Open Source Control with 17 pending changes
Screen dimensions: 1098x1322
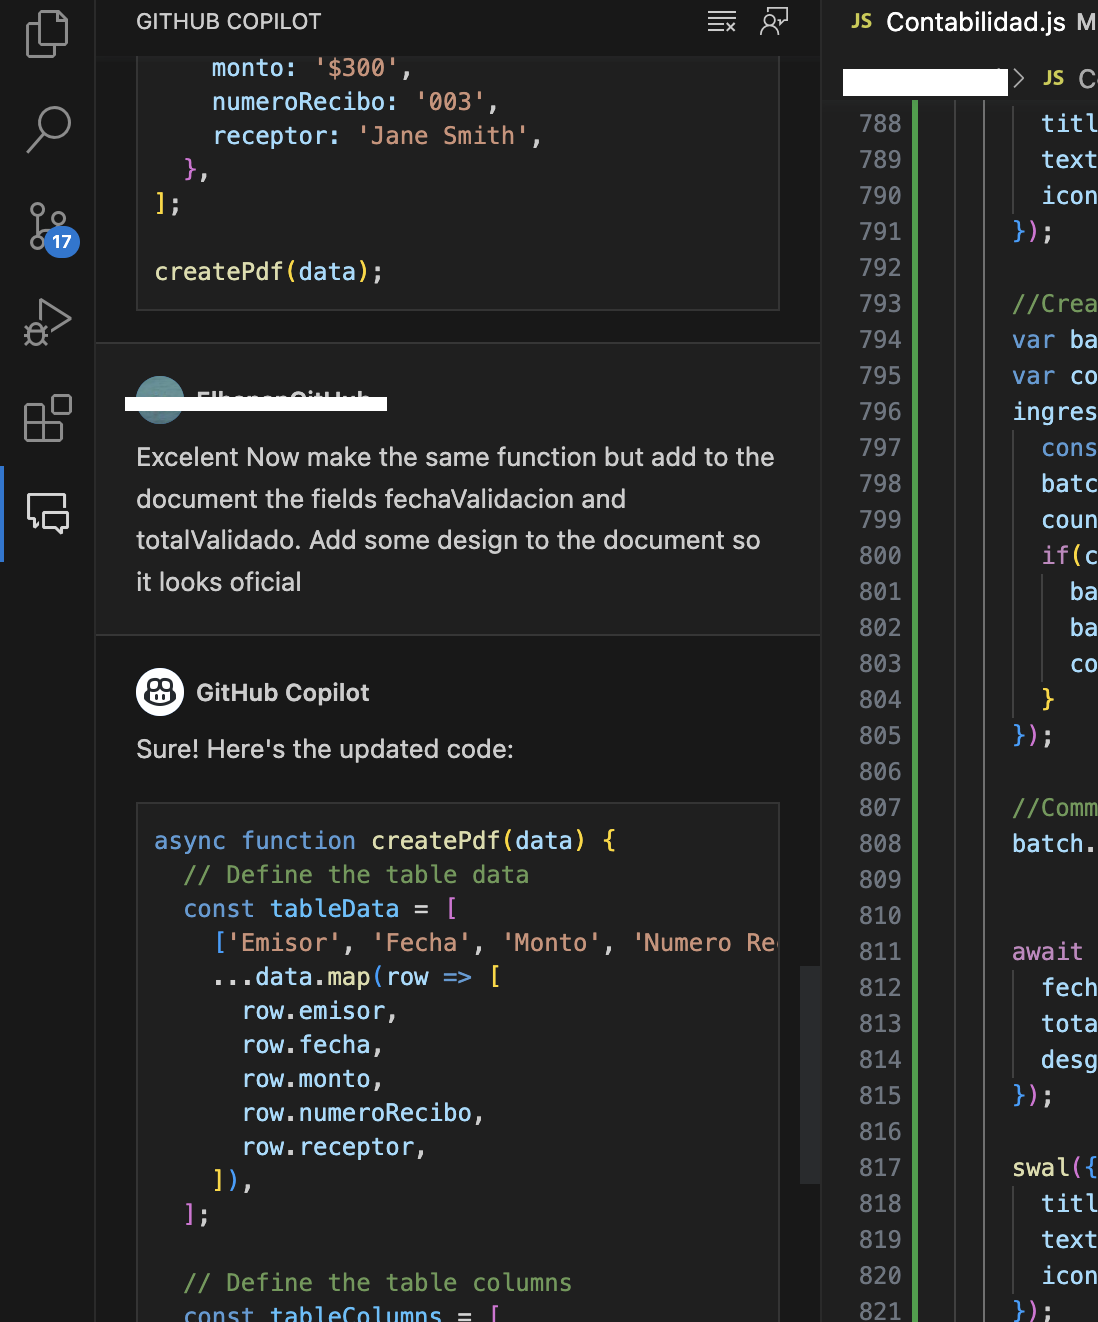coord(50,228)
